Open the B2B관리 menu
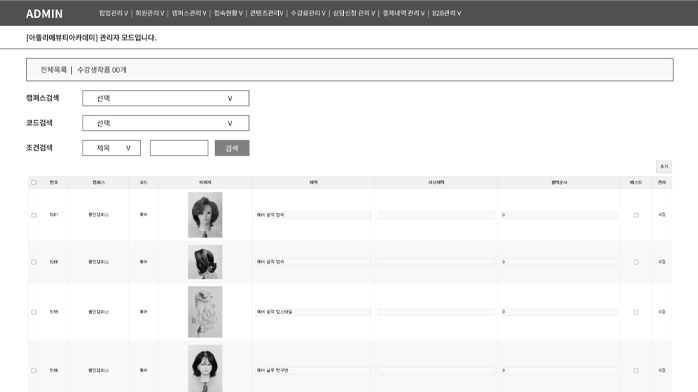 pos(446,13)
